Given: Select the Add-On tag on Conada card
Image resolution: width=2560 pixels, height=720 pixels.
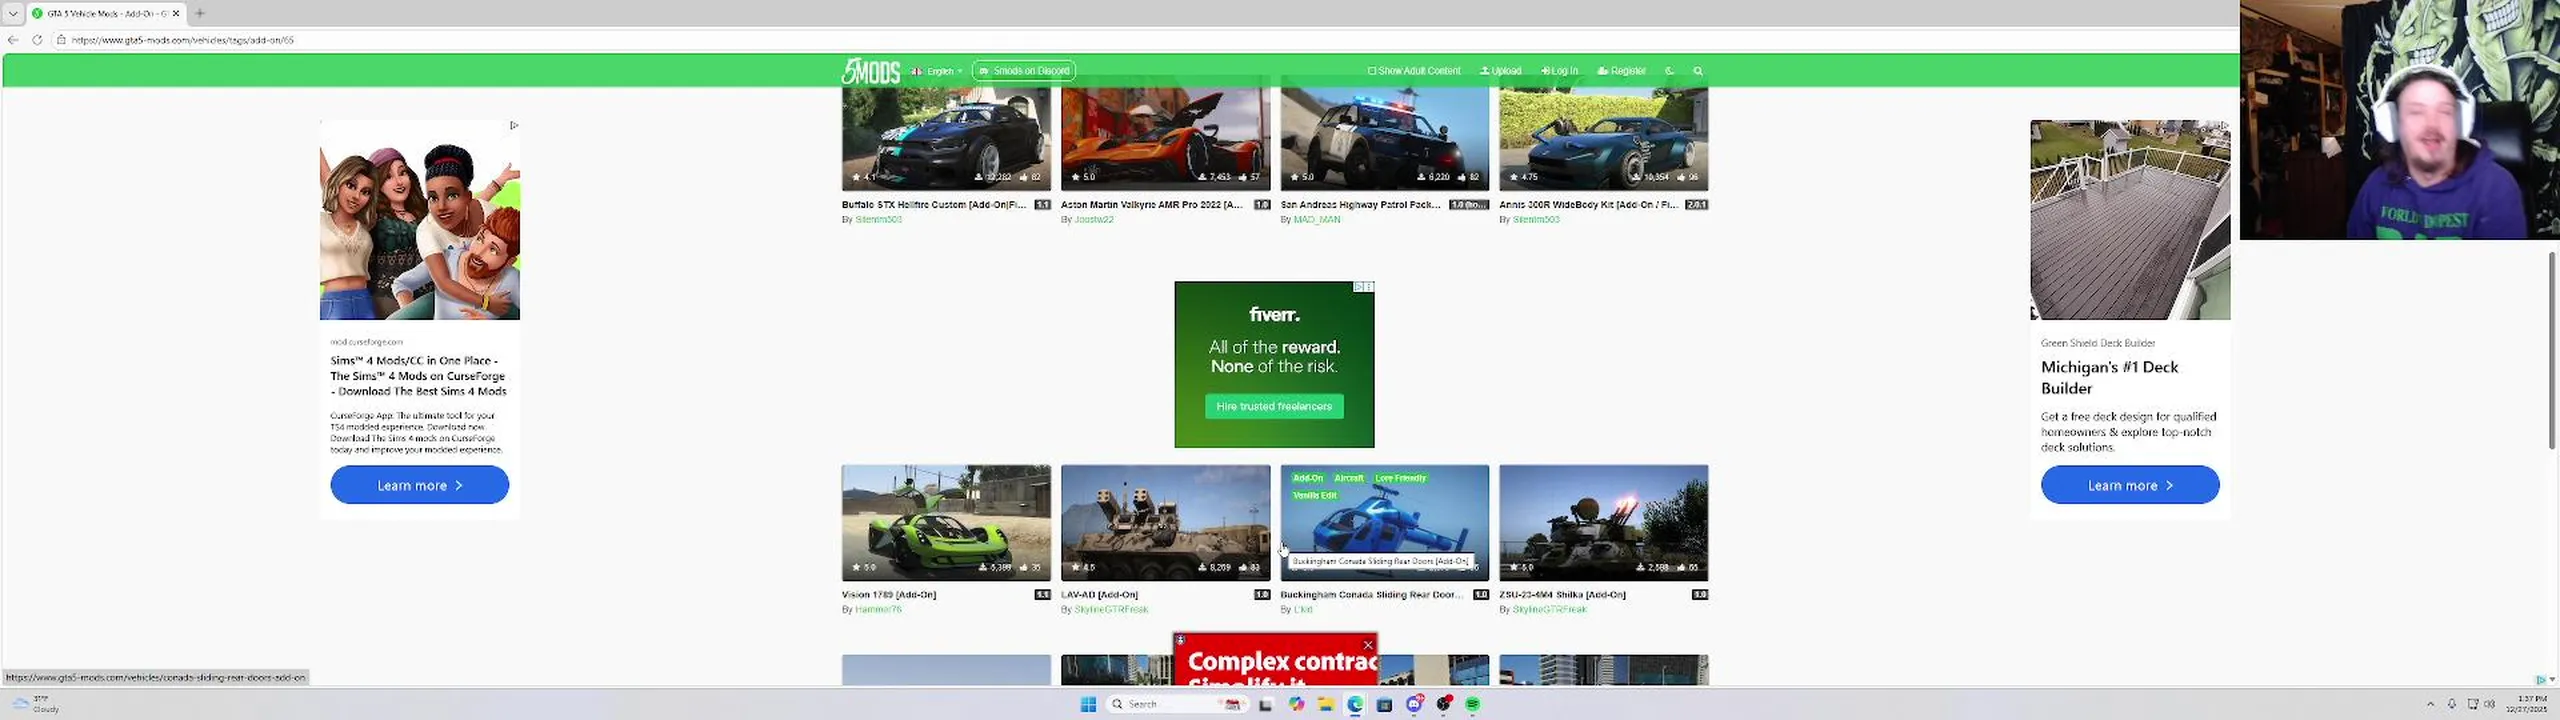Looking at the screenshot, I should [1307, 478].
